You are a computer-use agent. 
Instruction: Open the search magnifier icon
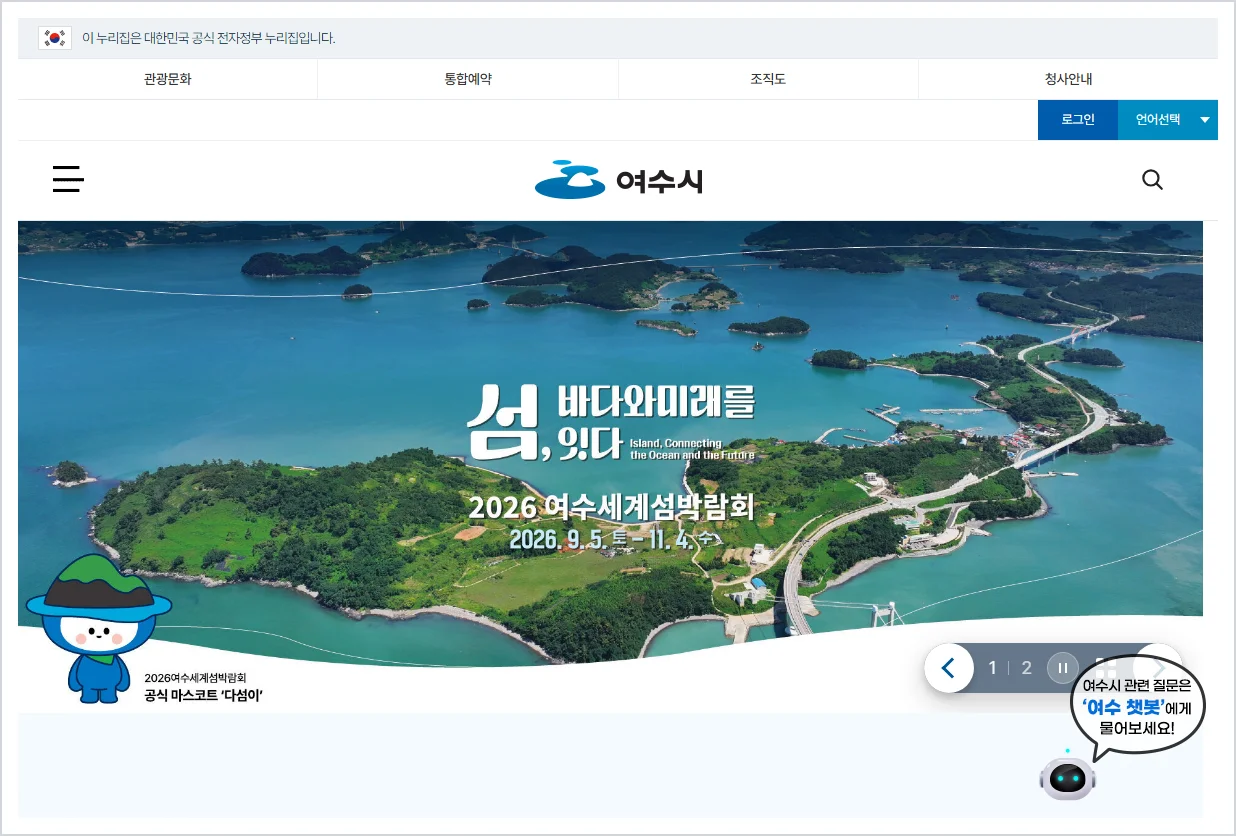click(x=1152, y=180)
